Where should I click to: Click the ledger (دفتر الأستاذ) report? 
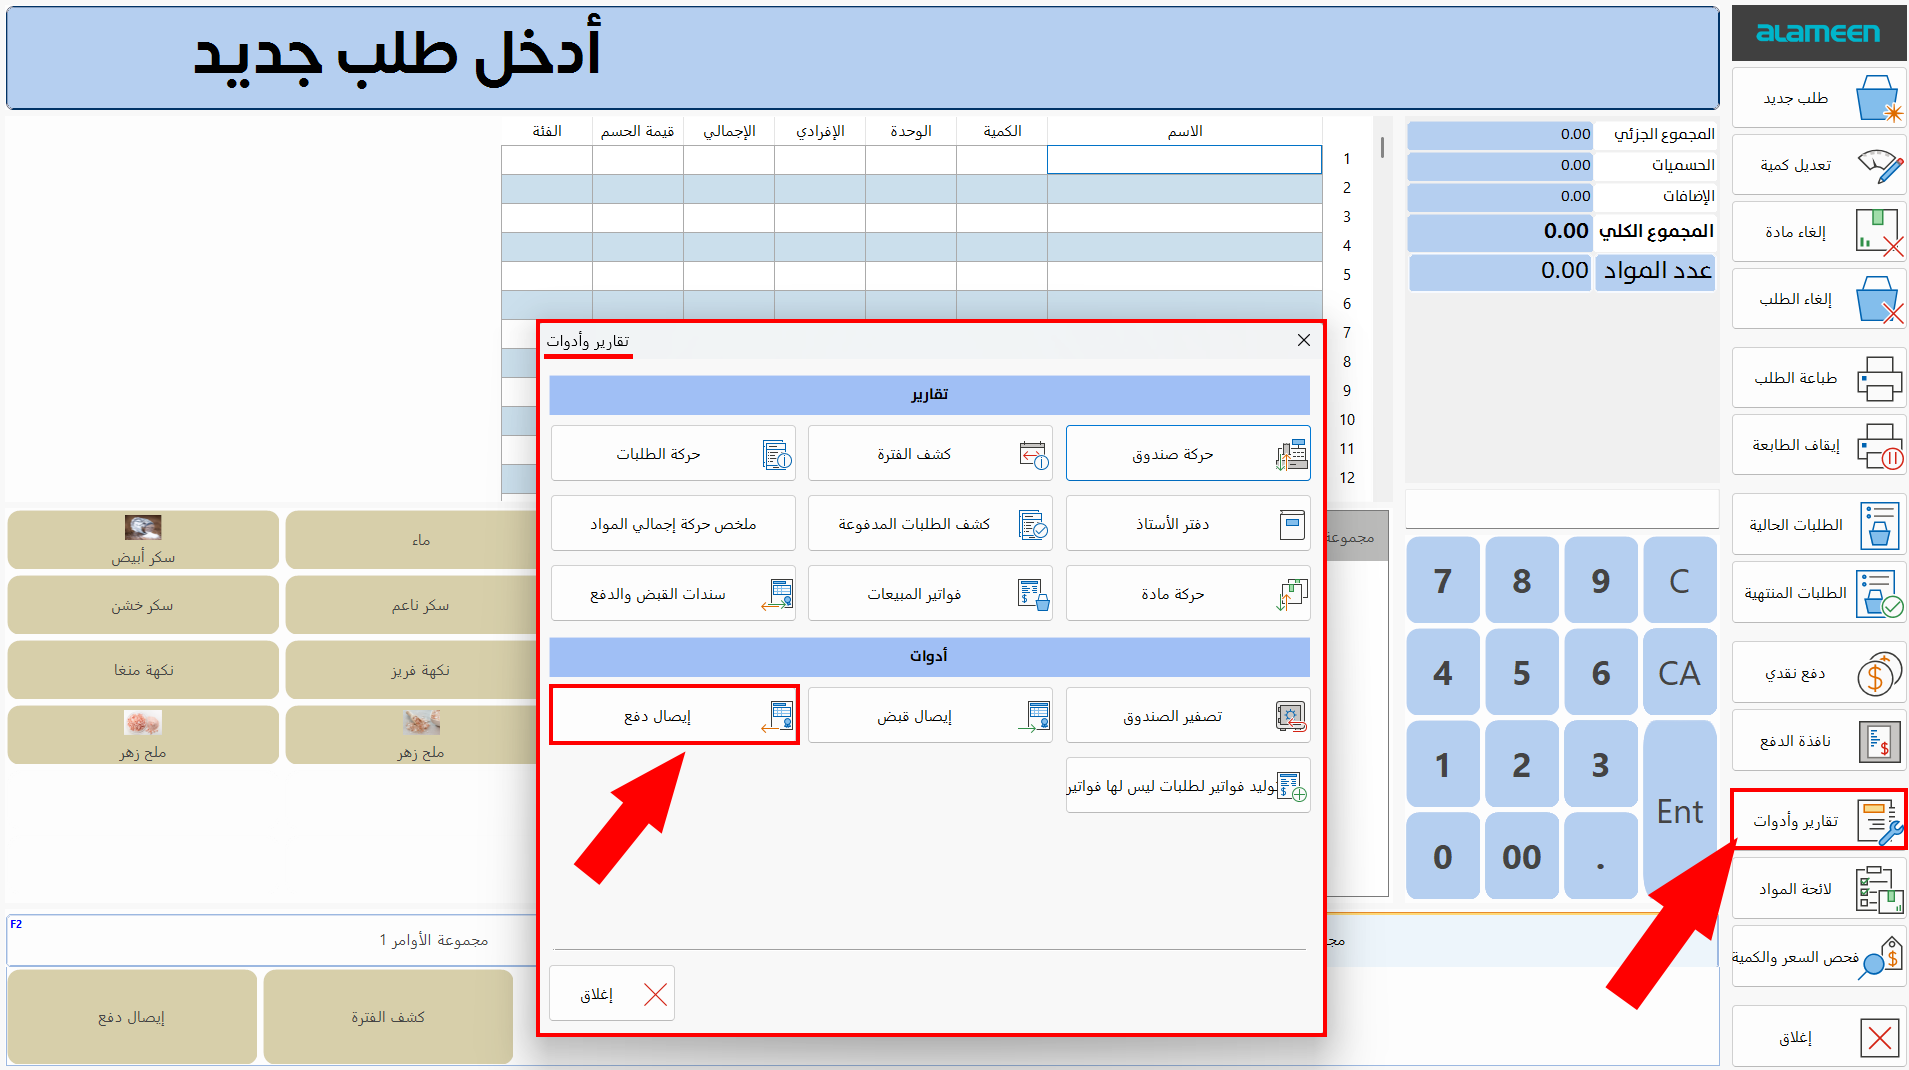[x=1187, y=523]
